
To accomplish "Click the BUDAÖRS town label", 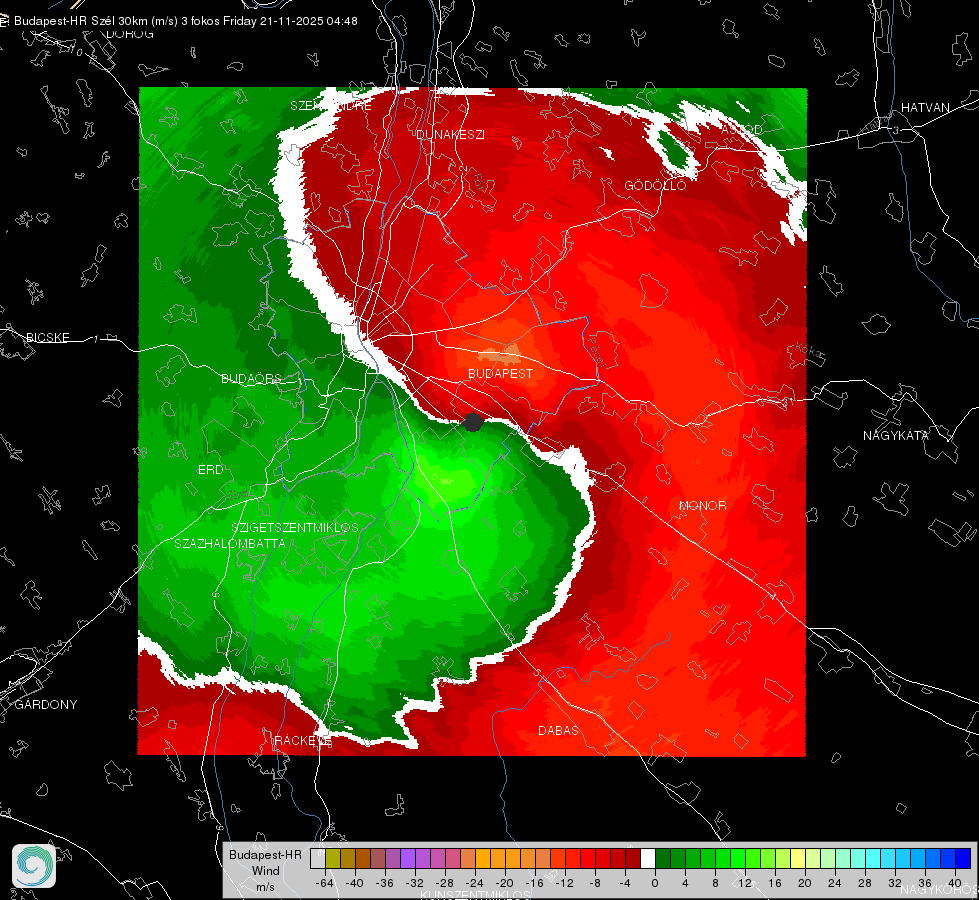I will coord(251,378).
